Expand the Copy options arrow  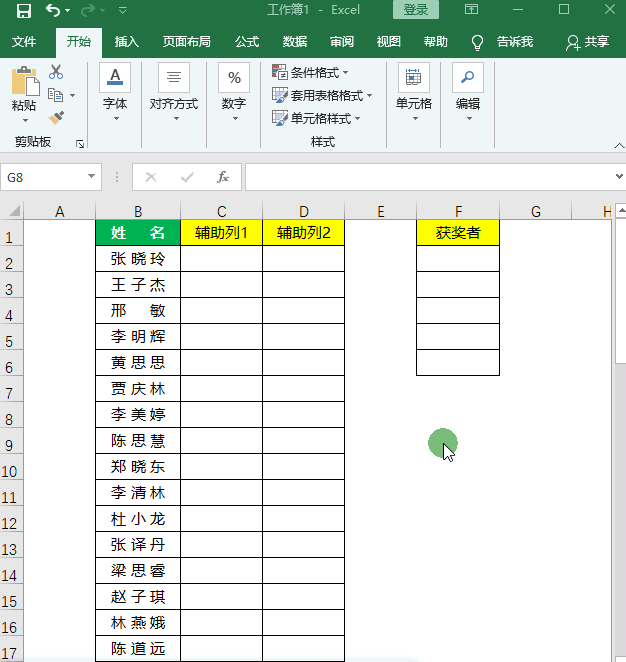pos(73,95)
